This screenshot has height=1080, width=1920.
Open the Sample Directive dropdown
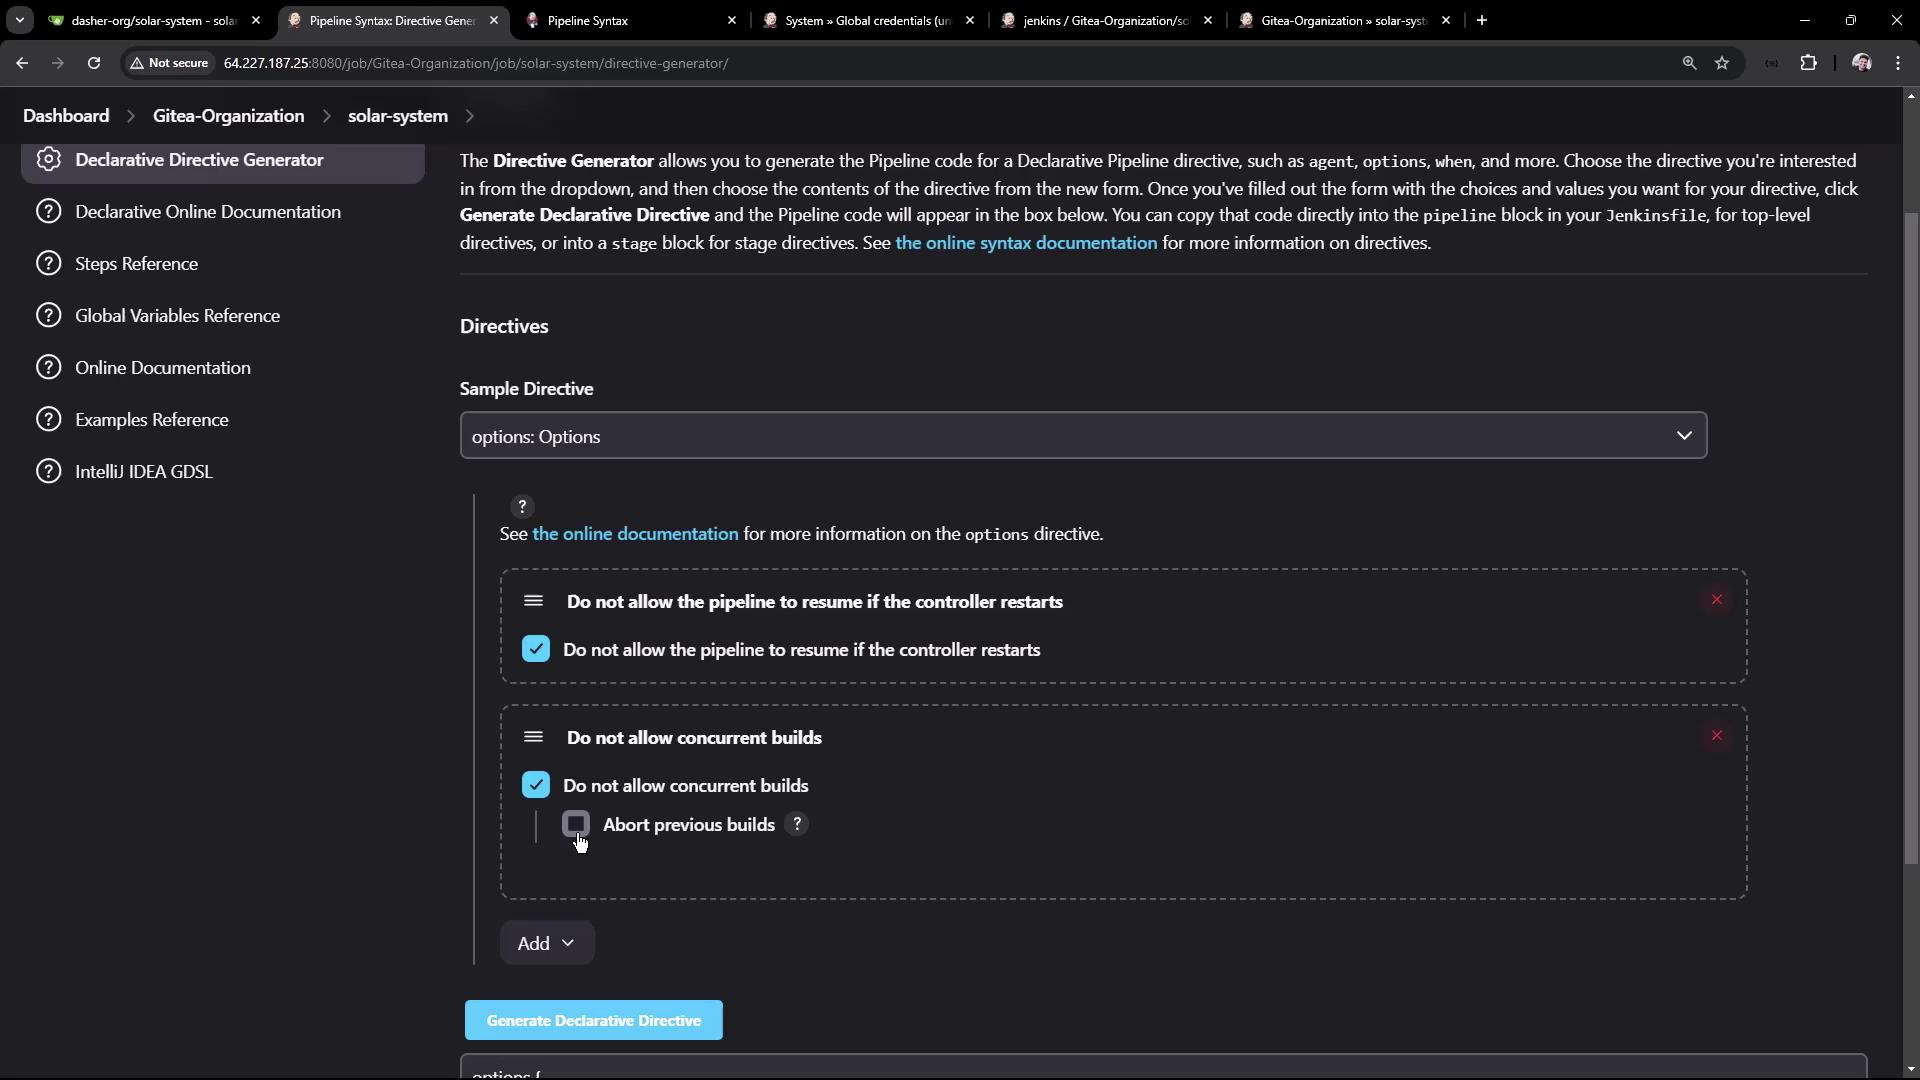tap(1083, 436)
